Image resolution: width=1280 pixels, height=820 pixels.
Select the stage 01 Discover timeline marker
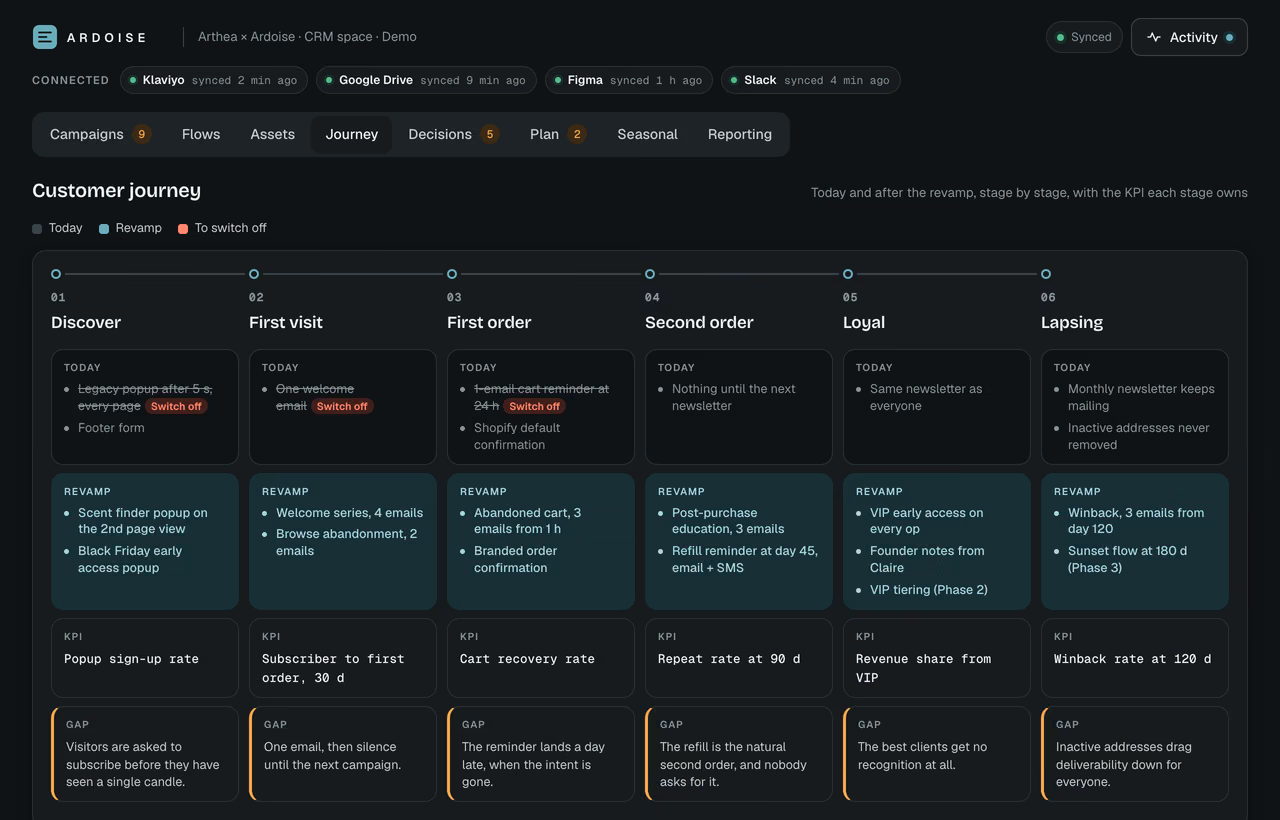(56, 274)
